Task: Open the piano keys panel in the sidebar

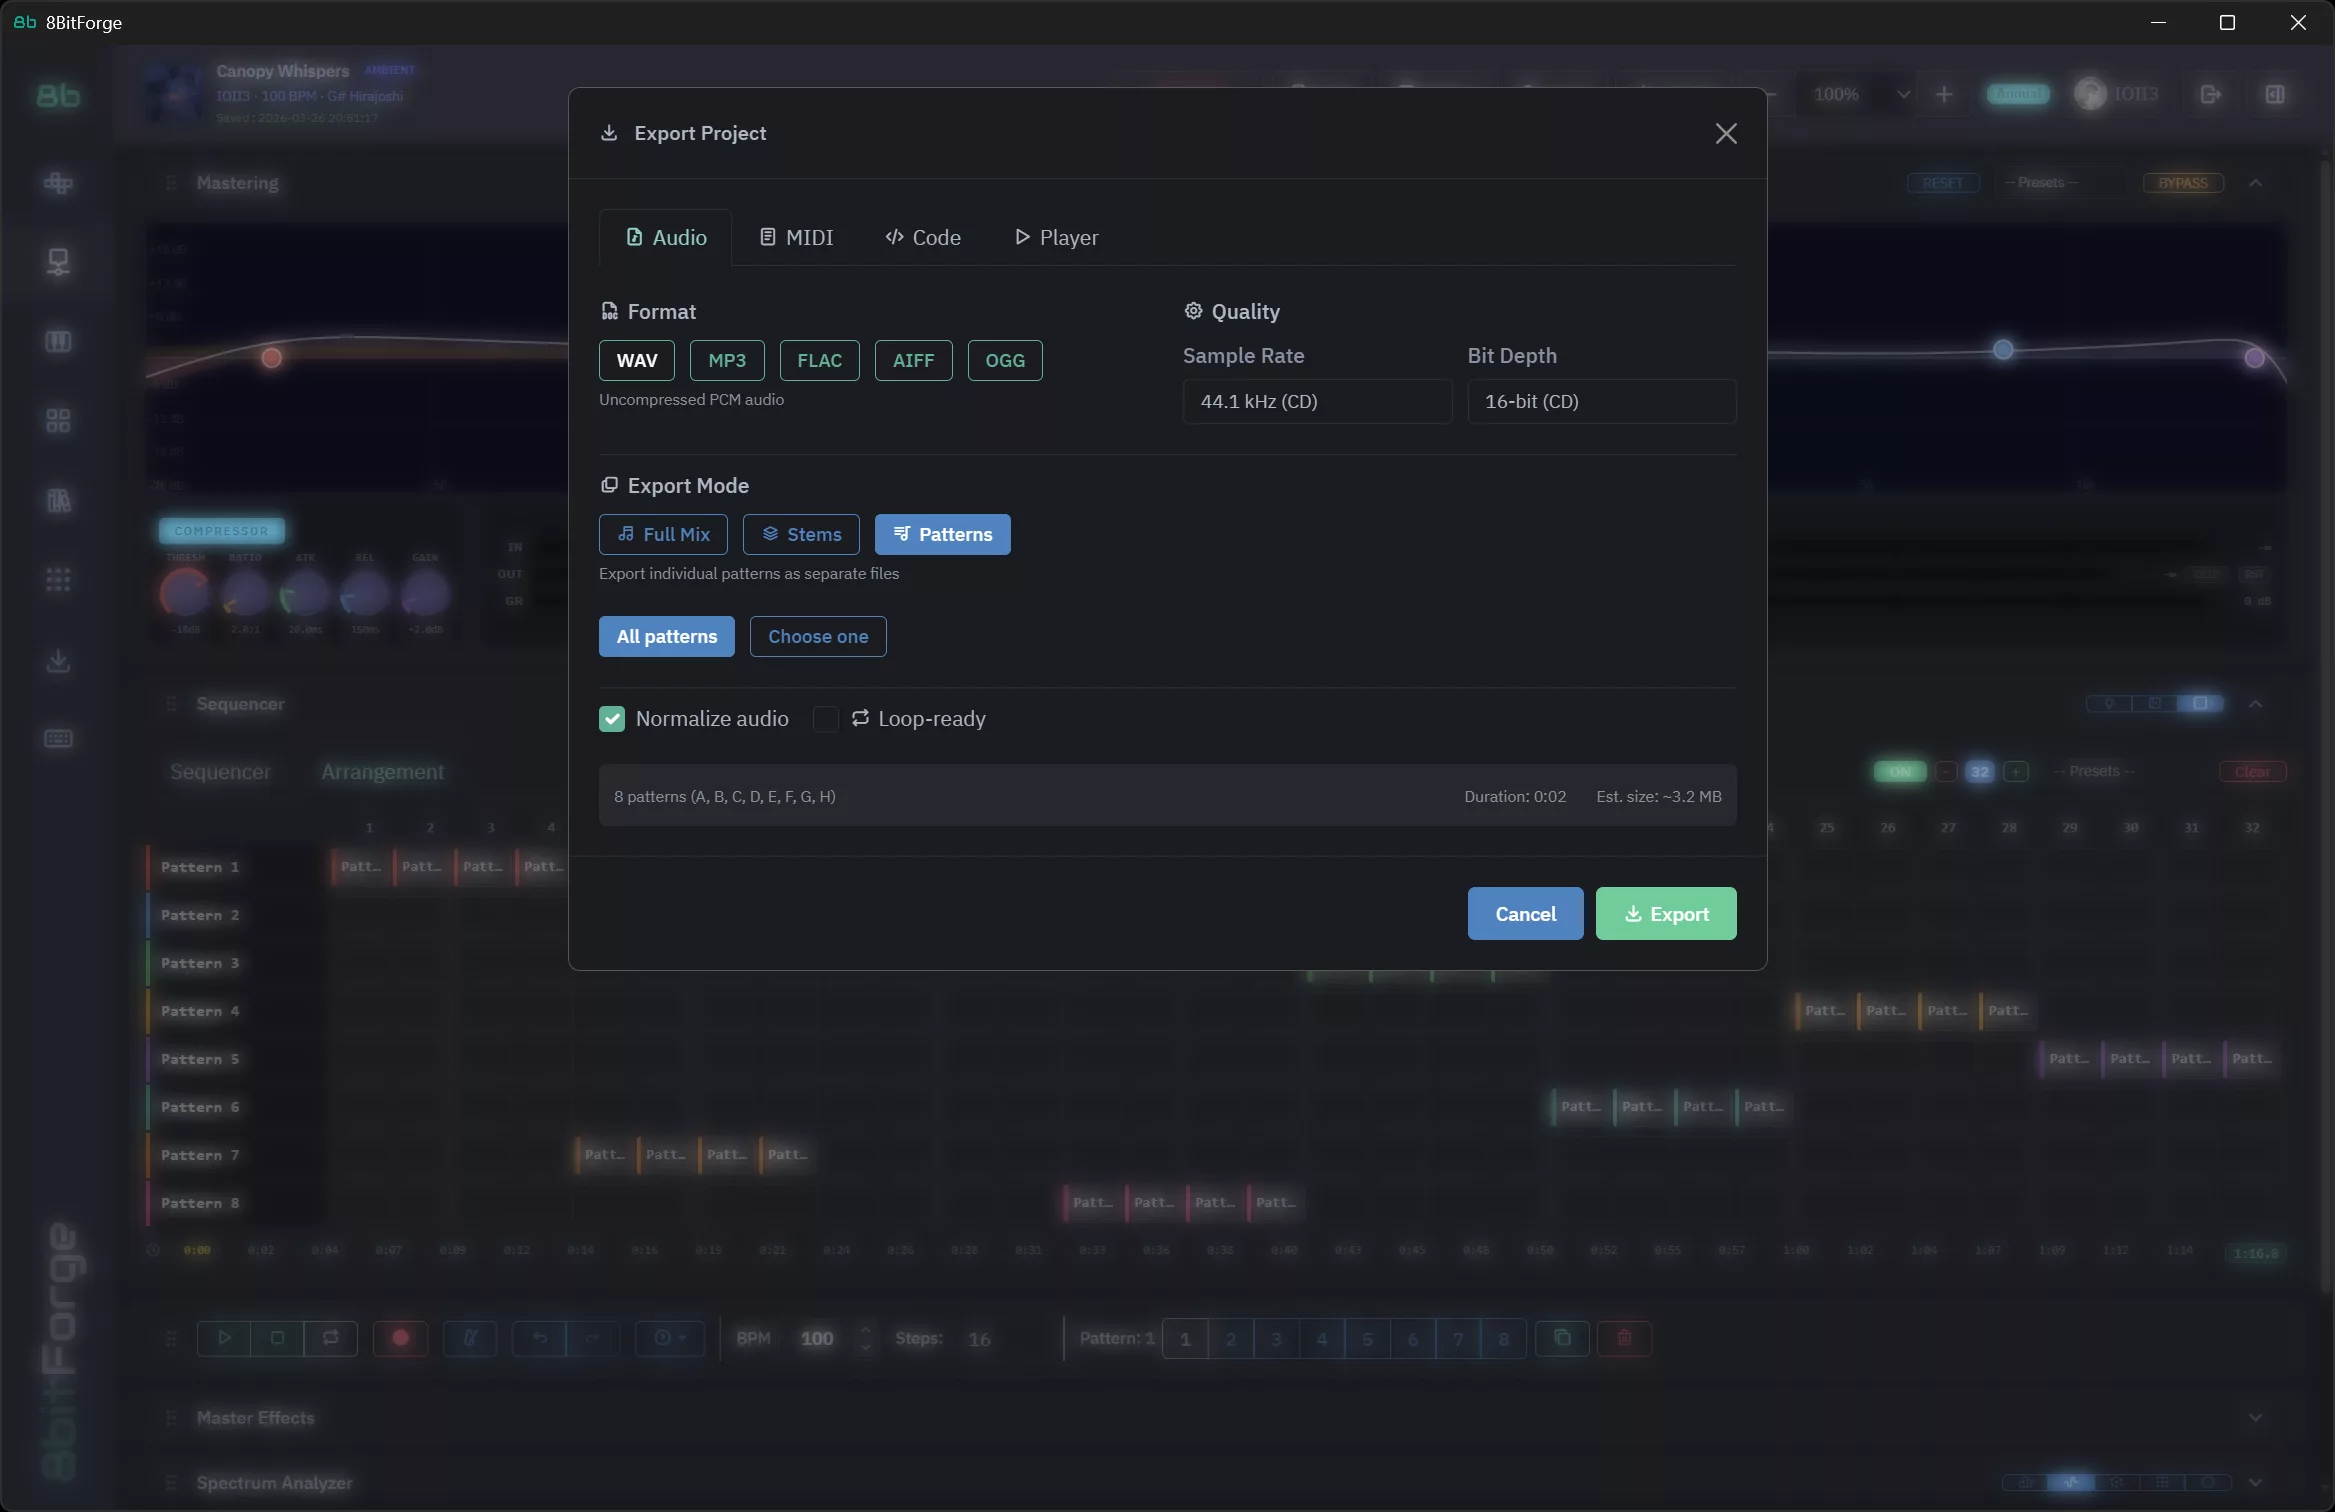Action: point(58,341)
